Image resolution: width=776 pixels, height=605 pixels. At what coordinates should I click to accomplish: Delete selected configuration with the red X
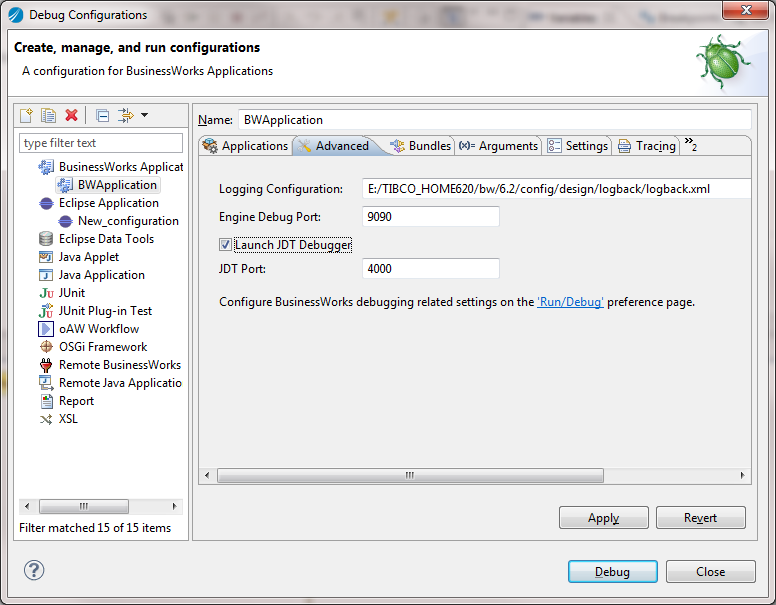71,115
